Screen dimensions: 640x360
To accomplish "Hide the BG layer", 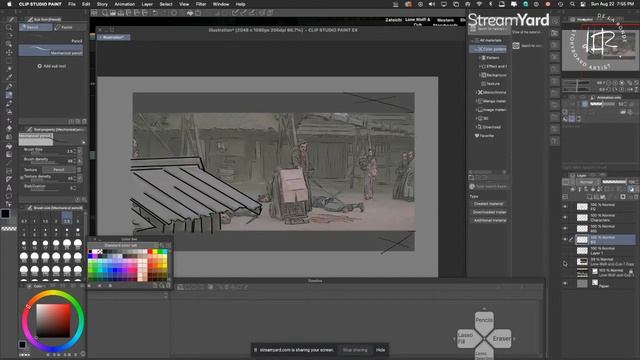I will pyautogui.click(x=565, y=240).
